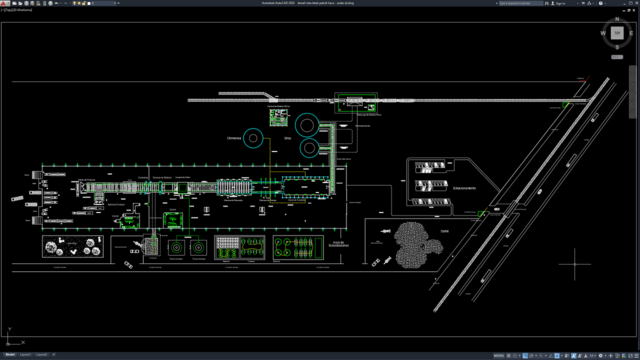Click the N compass direction on ViewCube
Screen dimensions: 640x360
[x=617, y=19]
